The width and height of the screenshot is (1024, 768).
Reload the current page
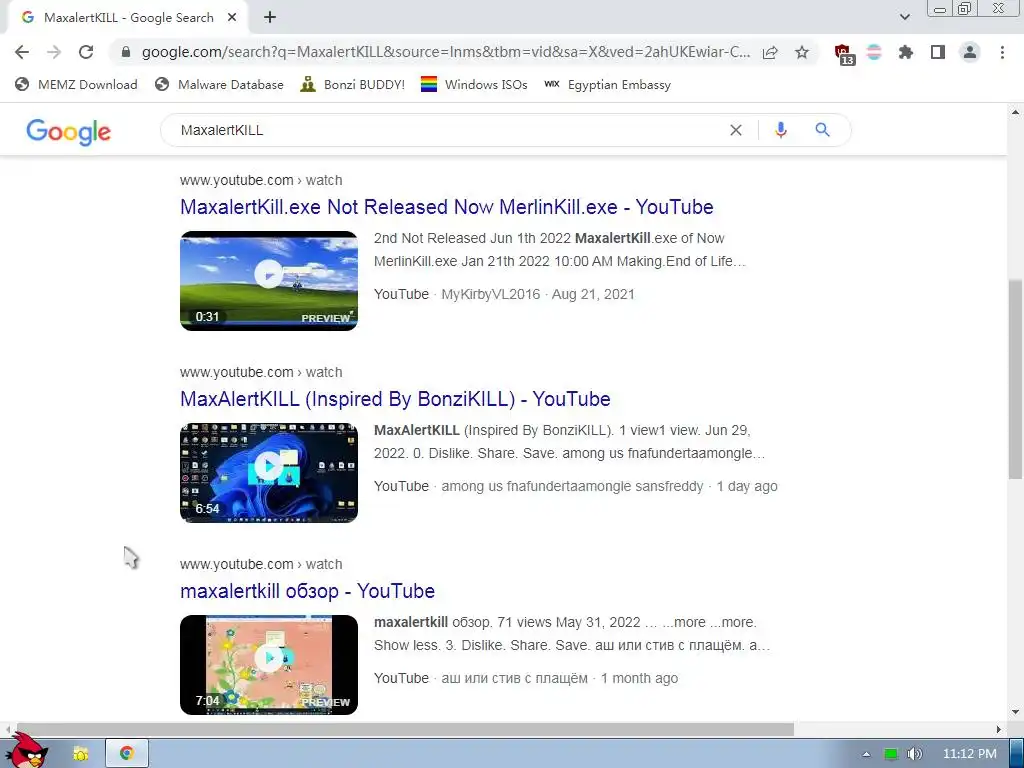click(x=86, y=52)
